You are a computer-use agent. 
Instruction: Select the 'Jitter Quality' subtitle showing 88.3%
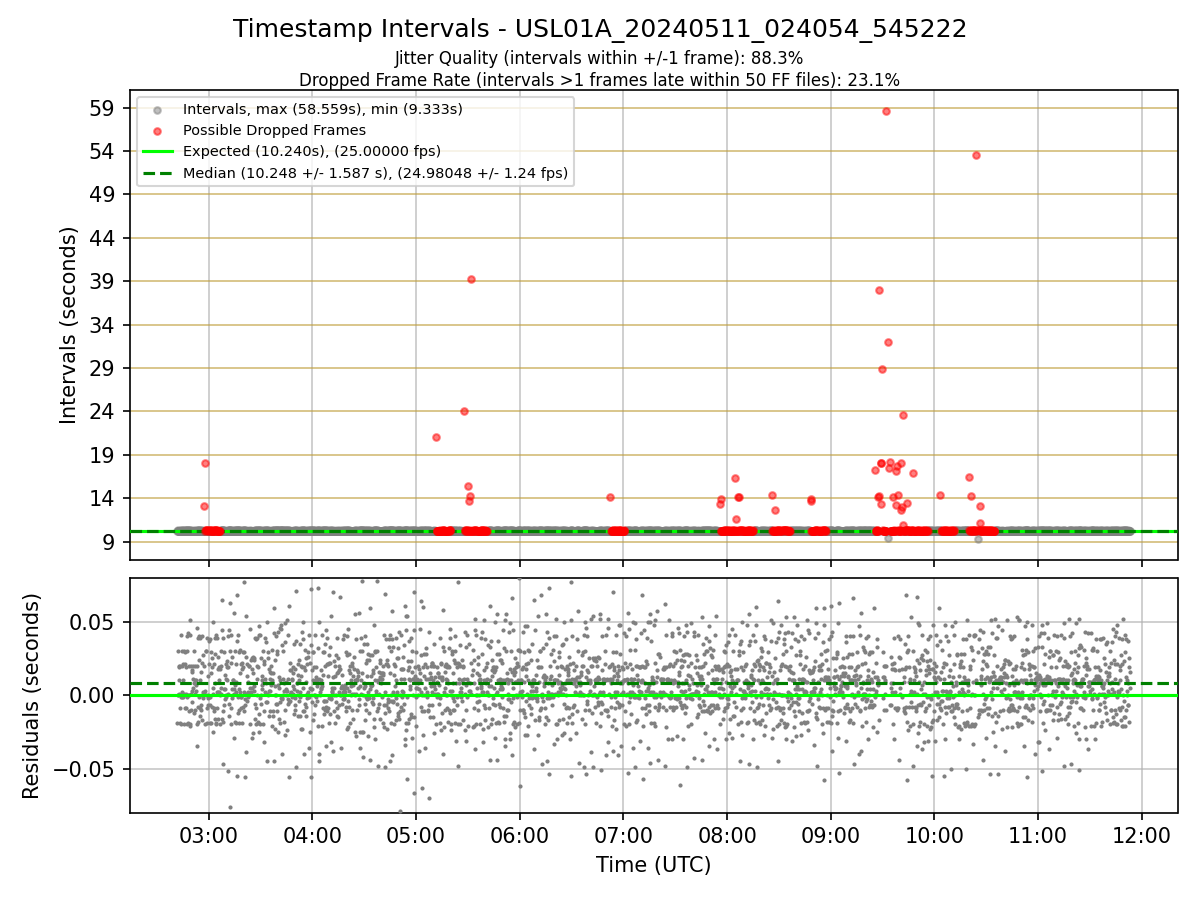pyautogui.click(x=599, y=59)
